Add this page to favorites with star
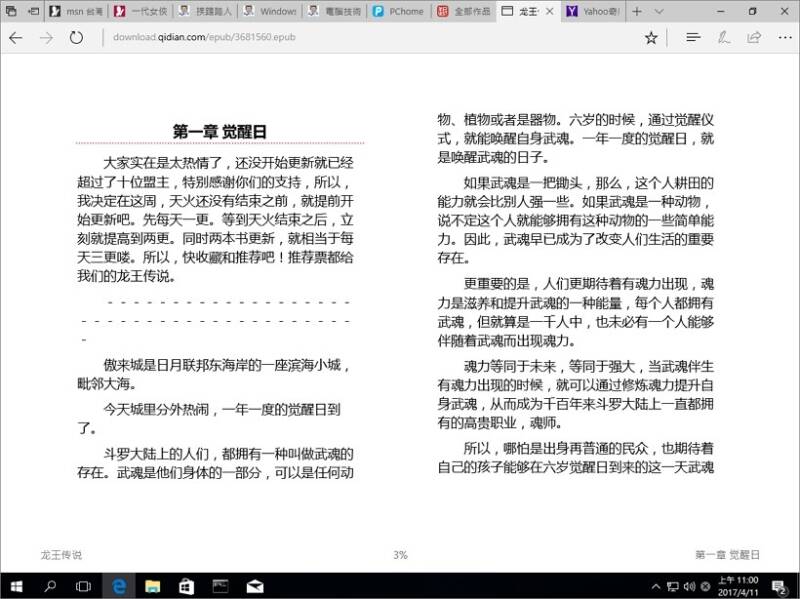 point(651,38)
